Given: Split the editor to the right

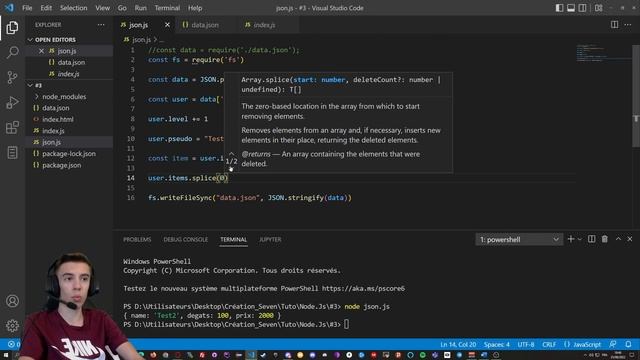Looking at the screenshot, I should 614,24.
